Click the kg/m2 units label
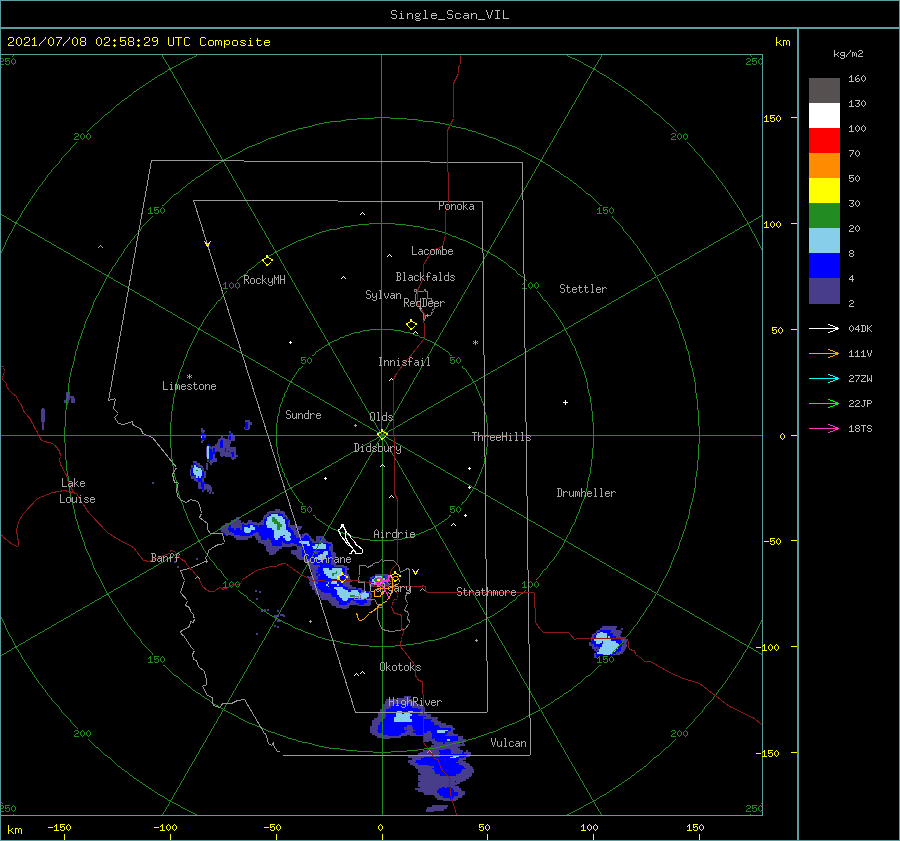The height and width of the screenshot is (841, 900). point(848,54)
